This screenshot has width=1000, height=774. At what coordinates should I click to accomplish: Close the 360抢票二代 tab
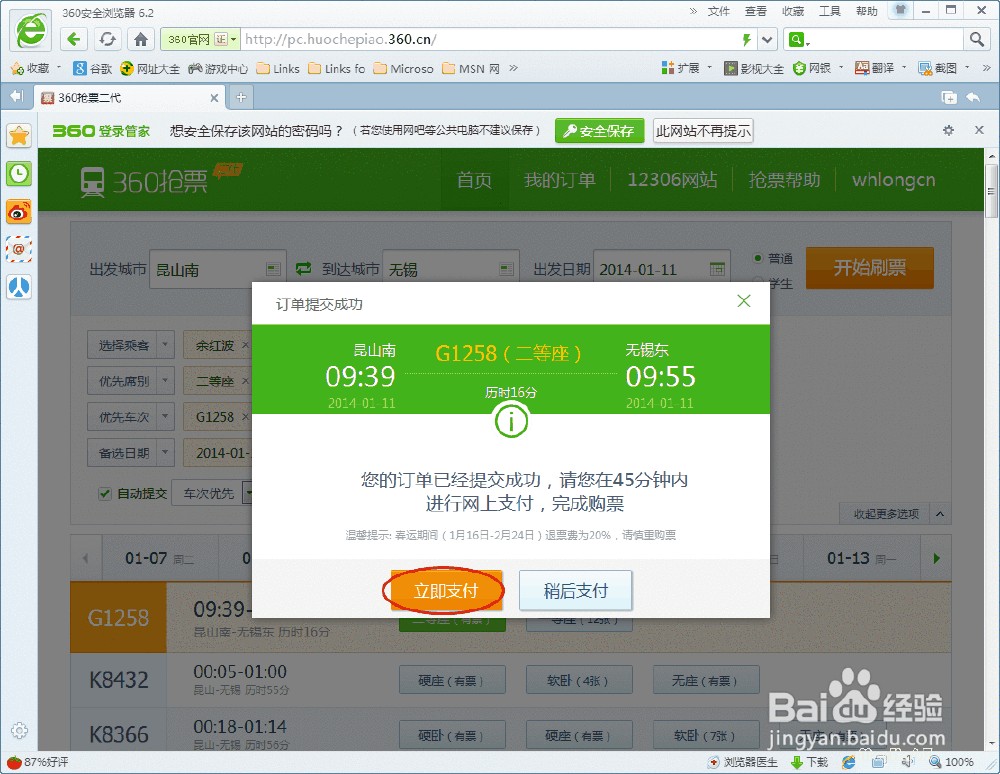[214, 98]
